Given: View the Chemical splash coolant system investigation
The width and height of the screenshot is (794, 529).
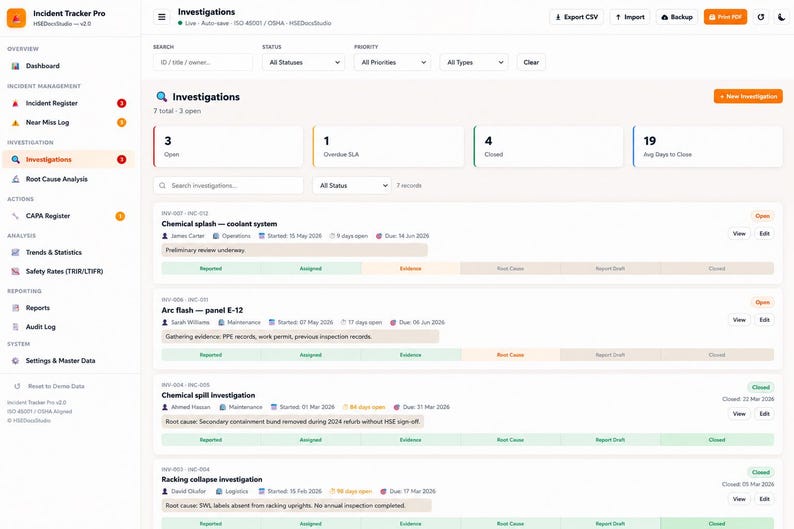Looking at the screenshot, I should [739, 233].
